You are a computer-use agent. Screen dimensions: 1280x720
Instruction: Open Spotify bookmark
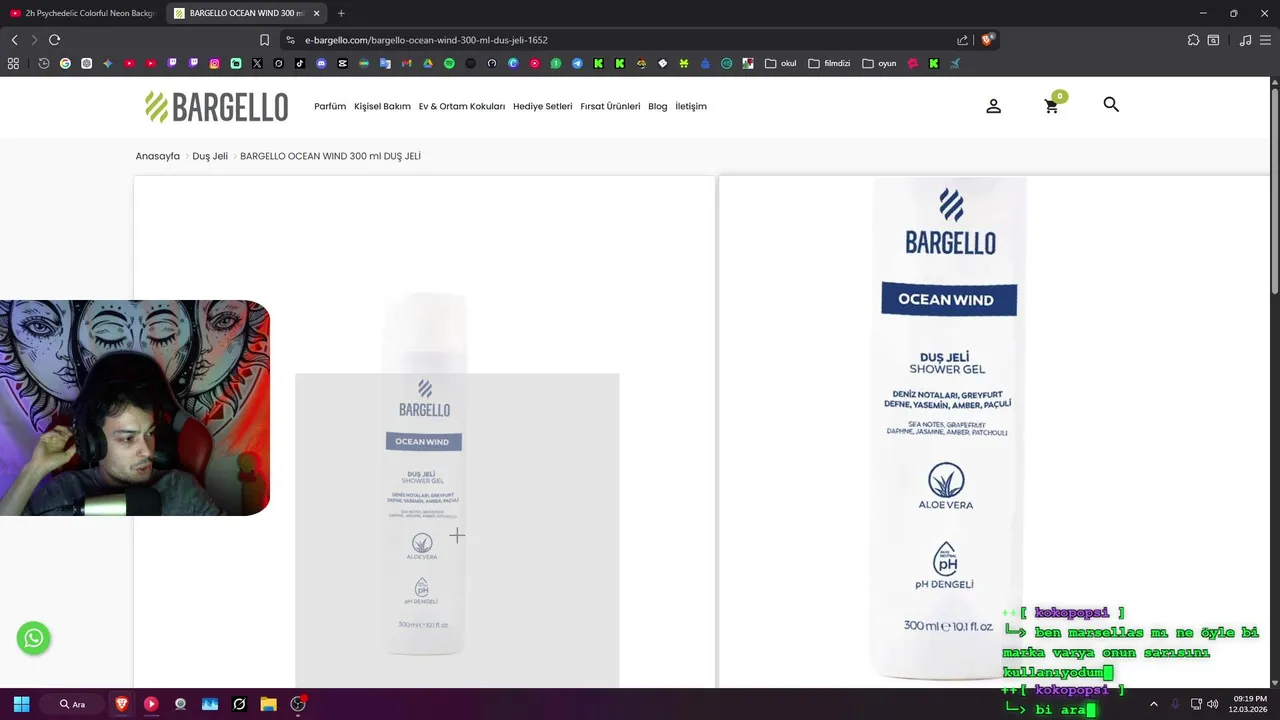pos(449,63)
